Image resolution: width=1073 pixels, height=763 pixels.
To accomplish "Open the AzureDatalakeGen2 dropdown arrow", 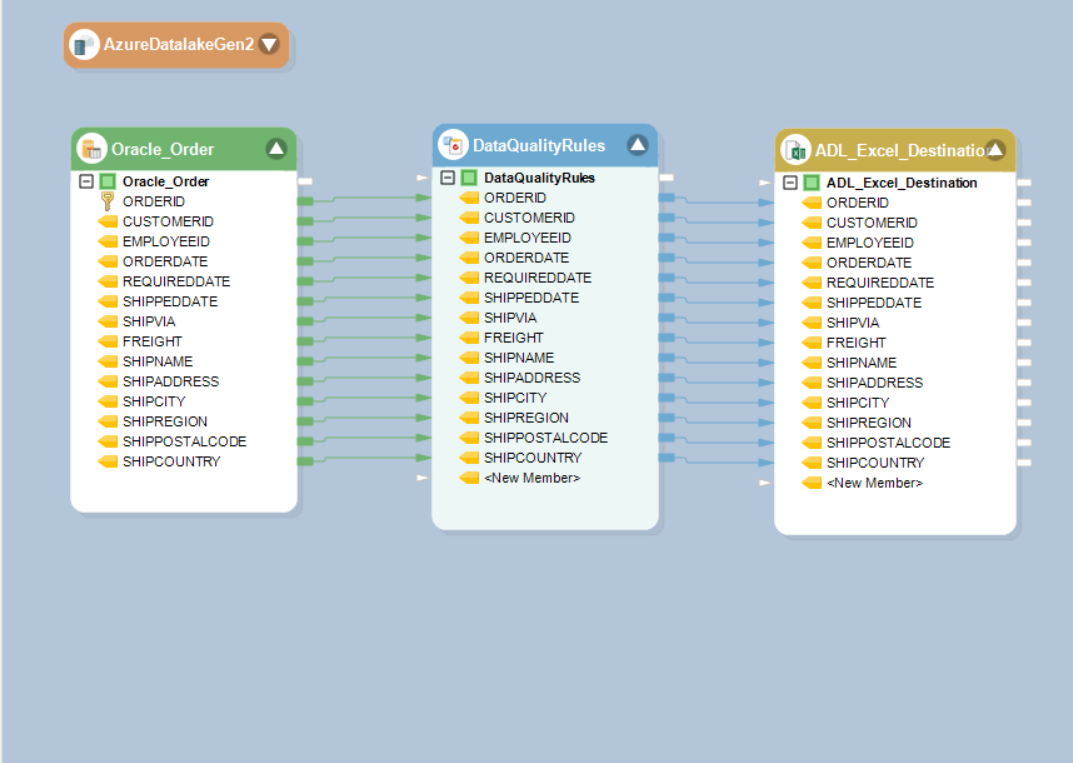I will (x=269, y=44).
